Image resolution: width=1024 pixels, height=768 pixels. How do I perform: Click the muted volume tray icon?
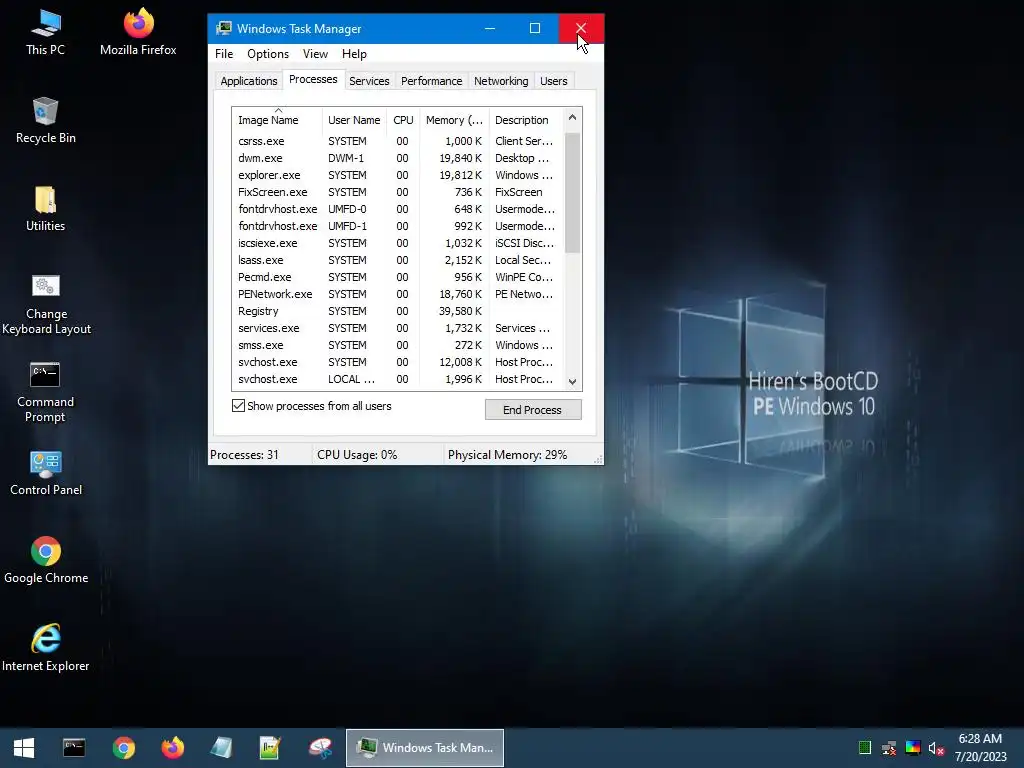point(936,748)
